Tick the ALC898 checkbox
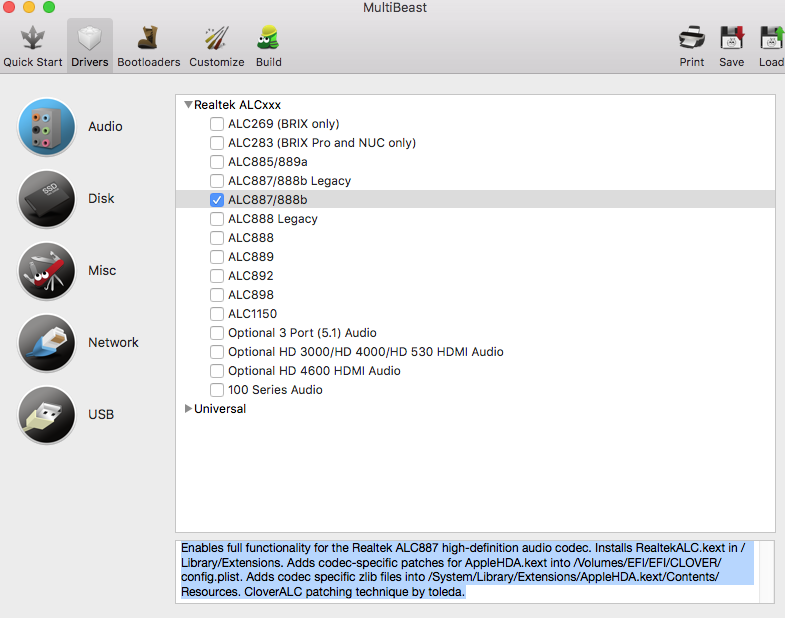Image resolution: width=785 pixels, height=618 pixels. [217, 295]
